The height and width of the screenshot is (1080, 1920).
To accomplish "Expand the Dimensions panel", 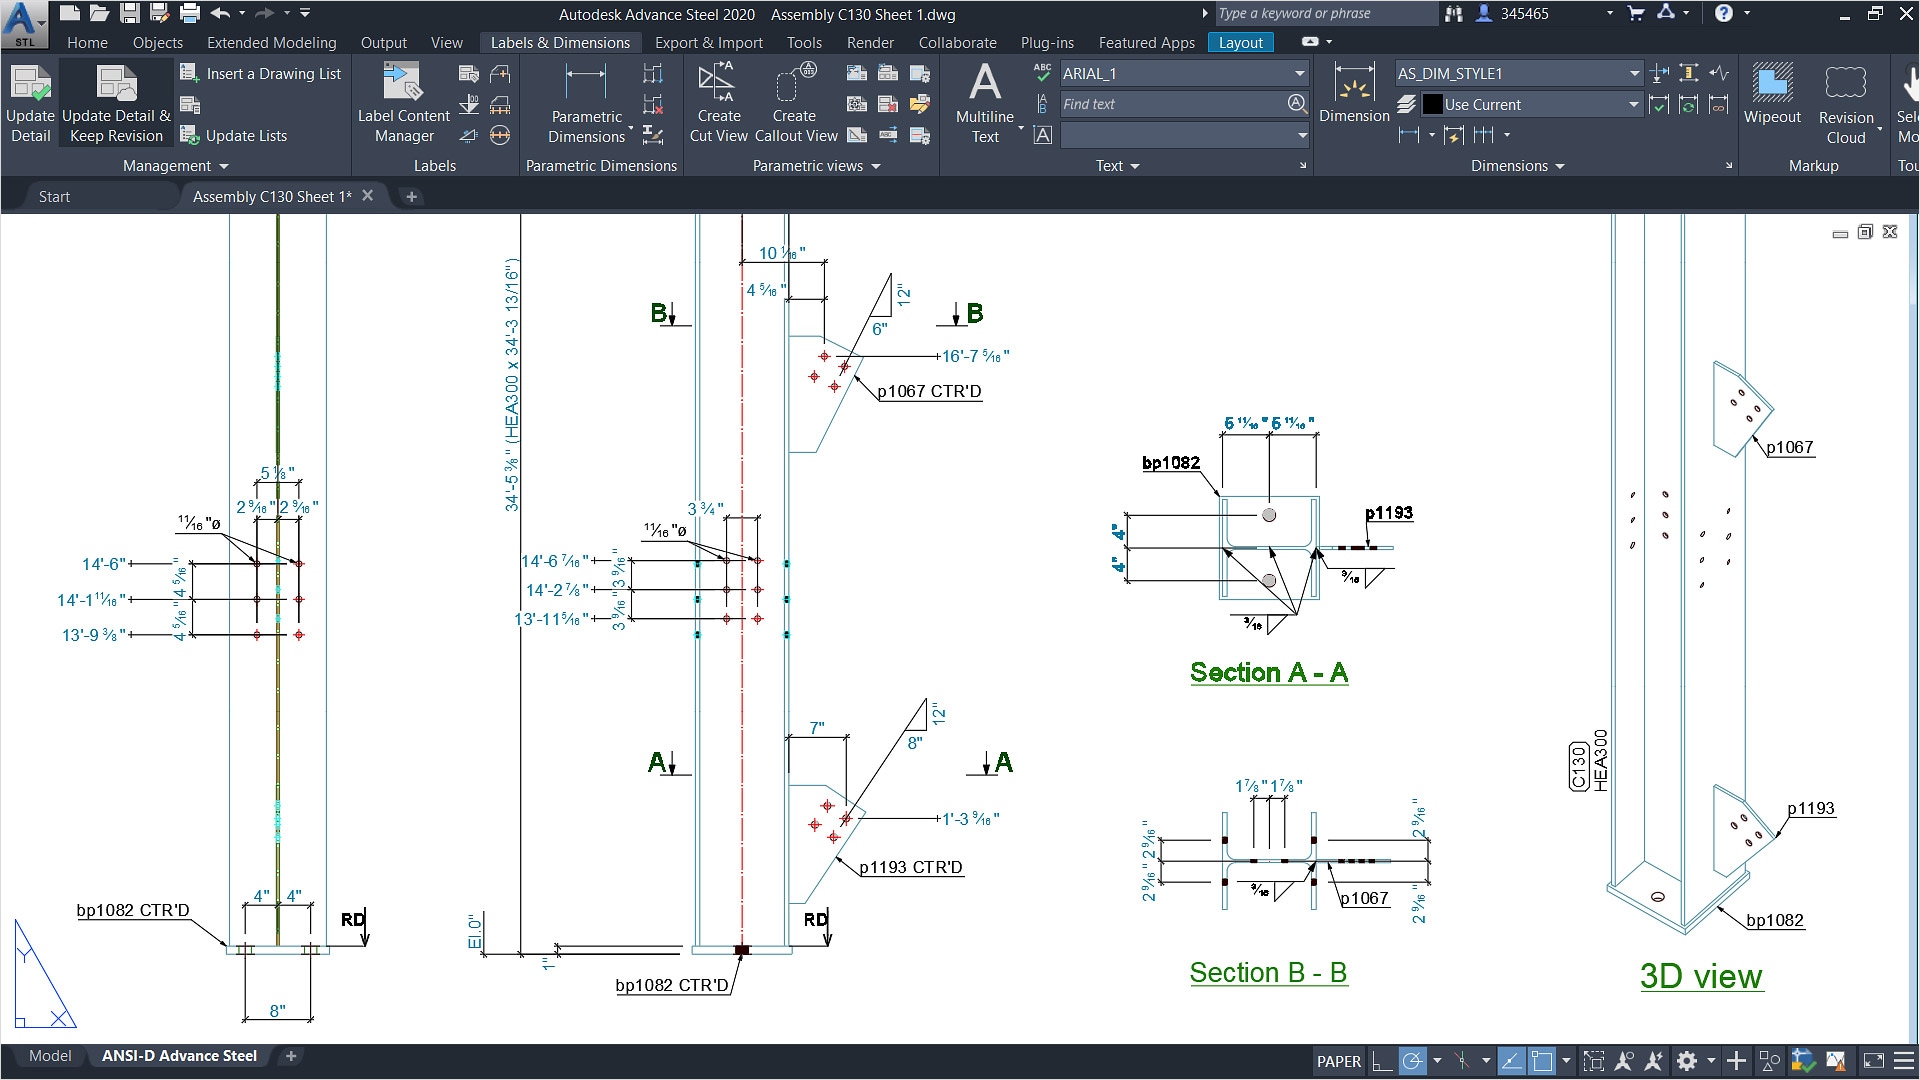I will coord(1517,166).
